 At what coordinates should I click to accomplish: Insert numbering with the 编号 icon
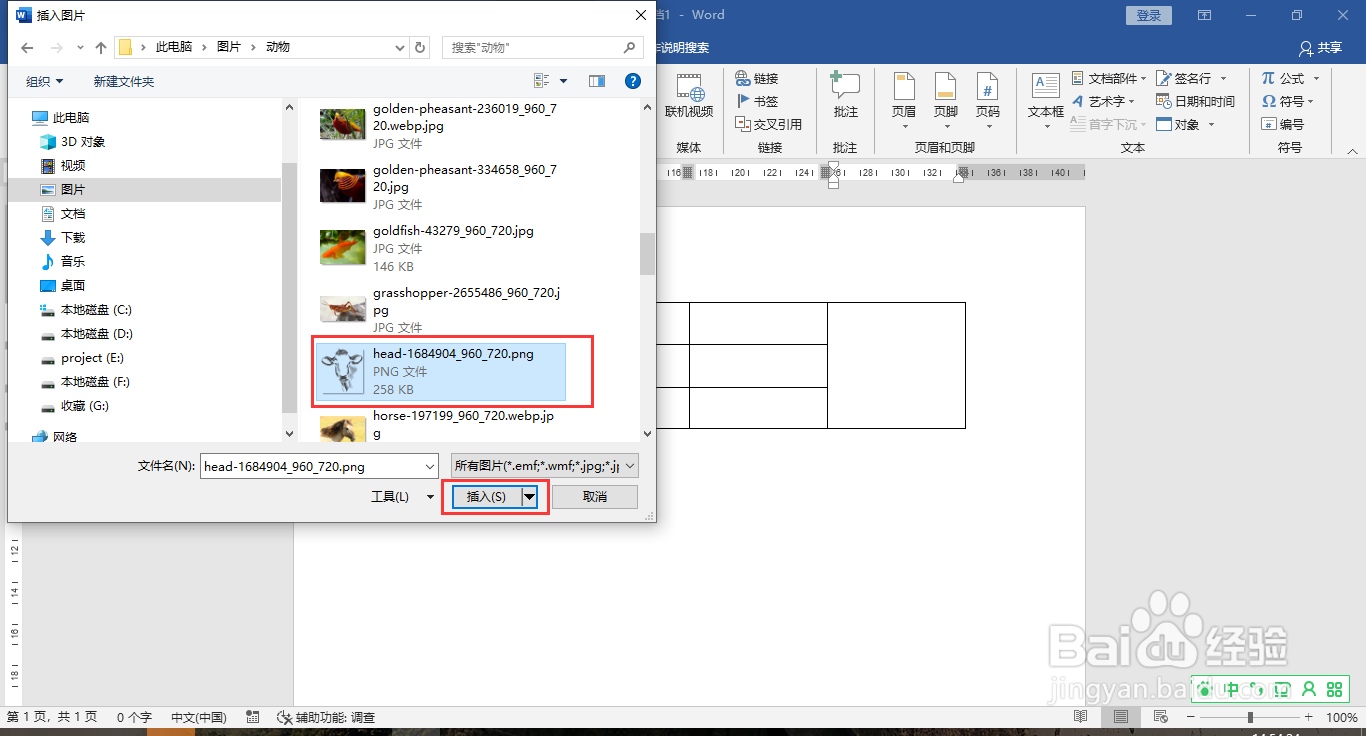[x=1269, y=124]
